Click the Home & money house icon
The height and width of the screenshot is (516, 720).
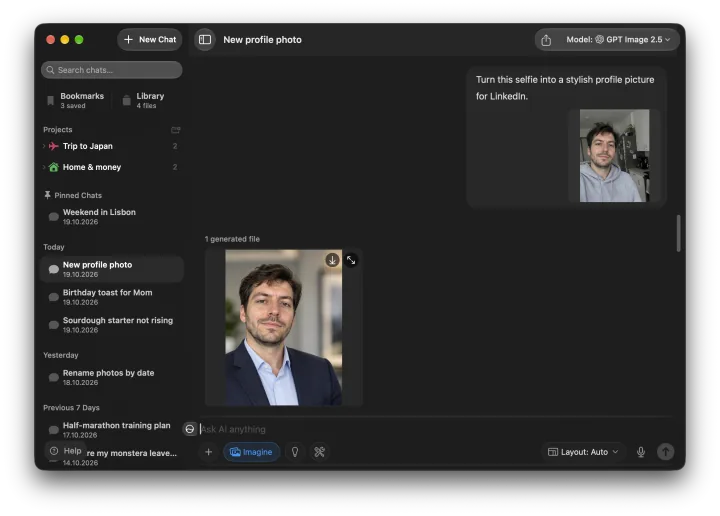coord(54,167)
